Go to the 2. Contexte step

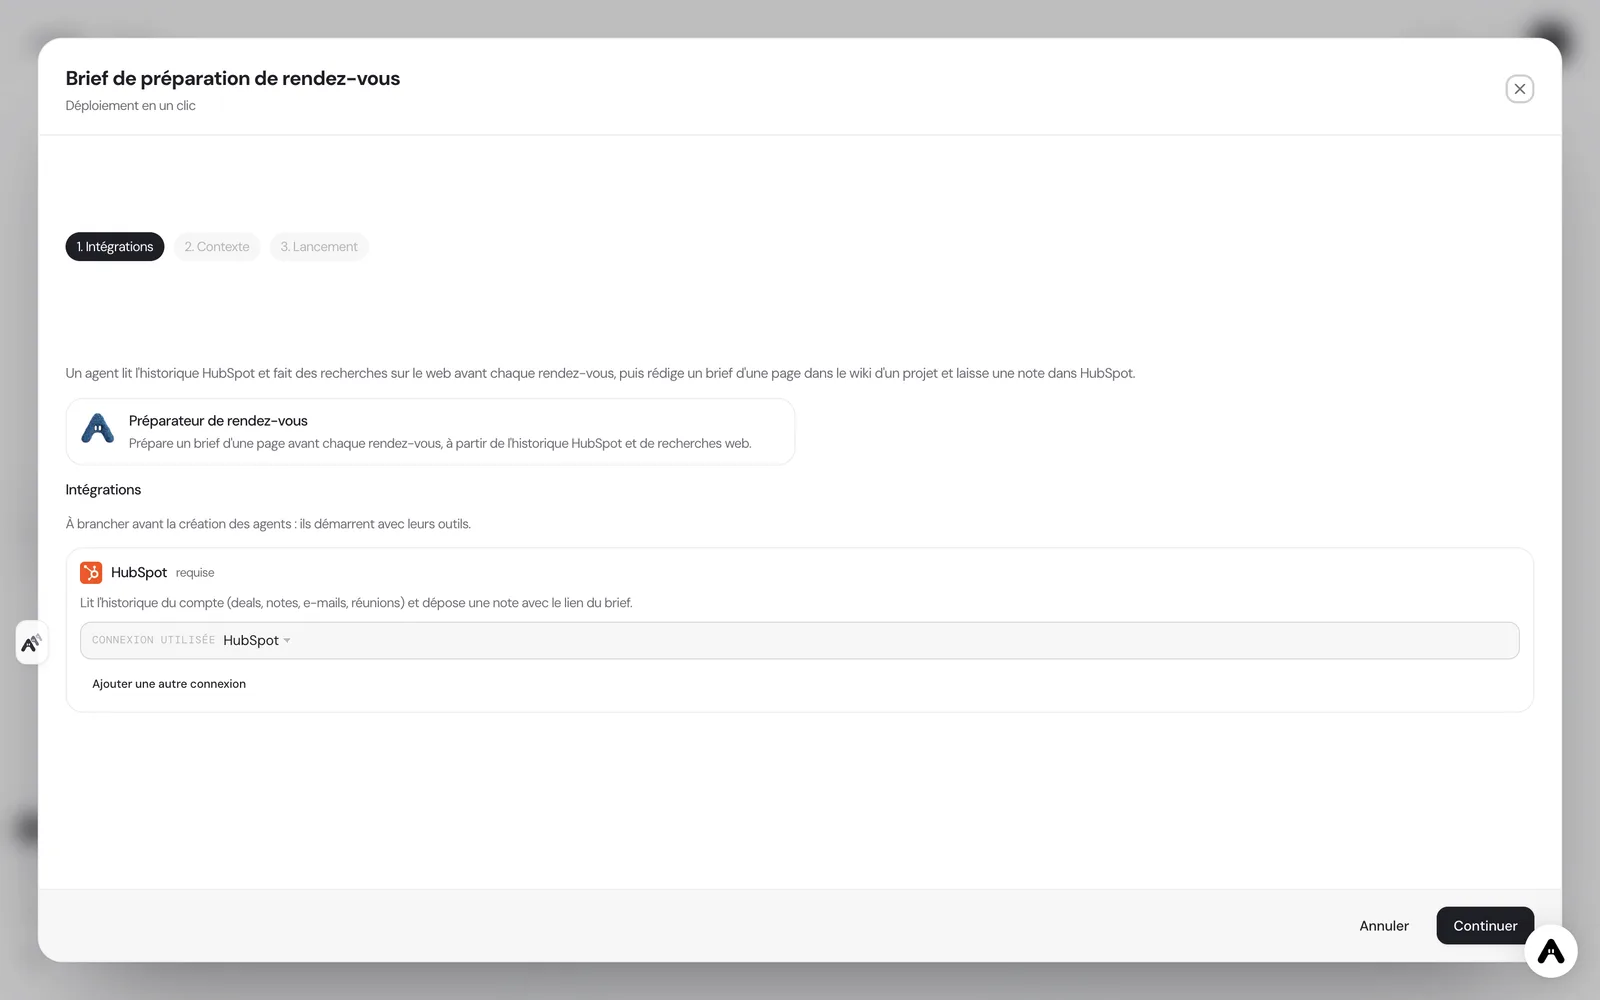click(217, 247)
